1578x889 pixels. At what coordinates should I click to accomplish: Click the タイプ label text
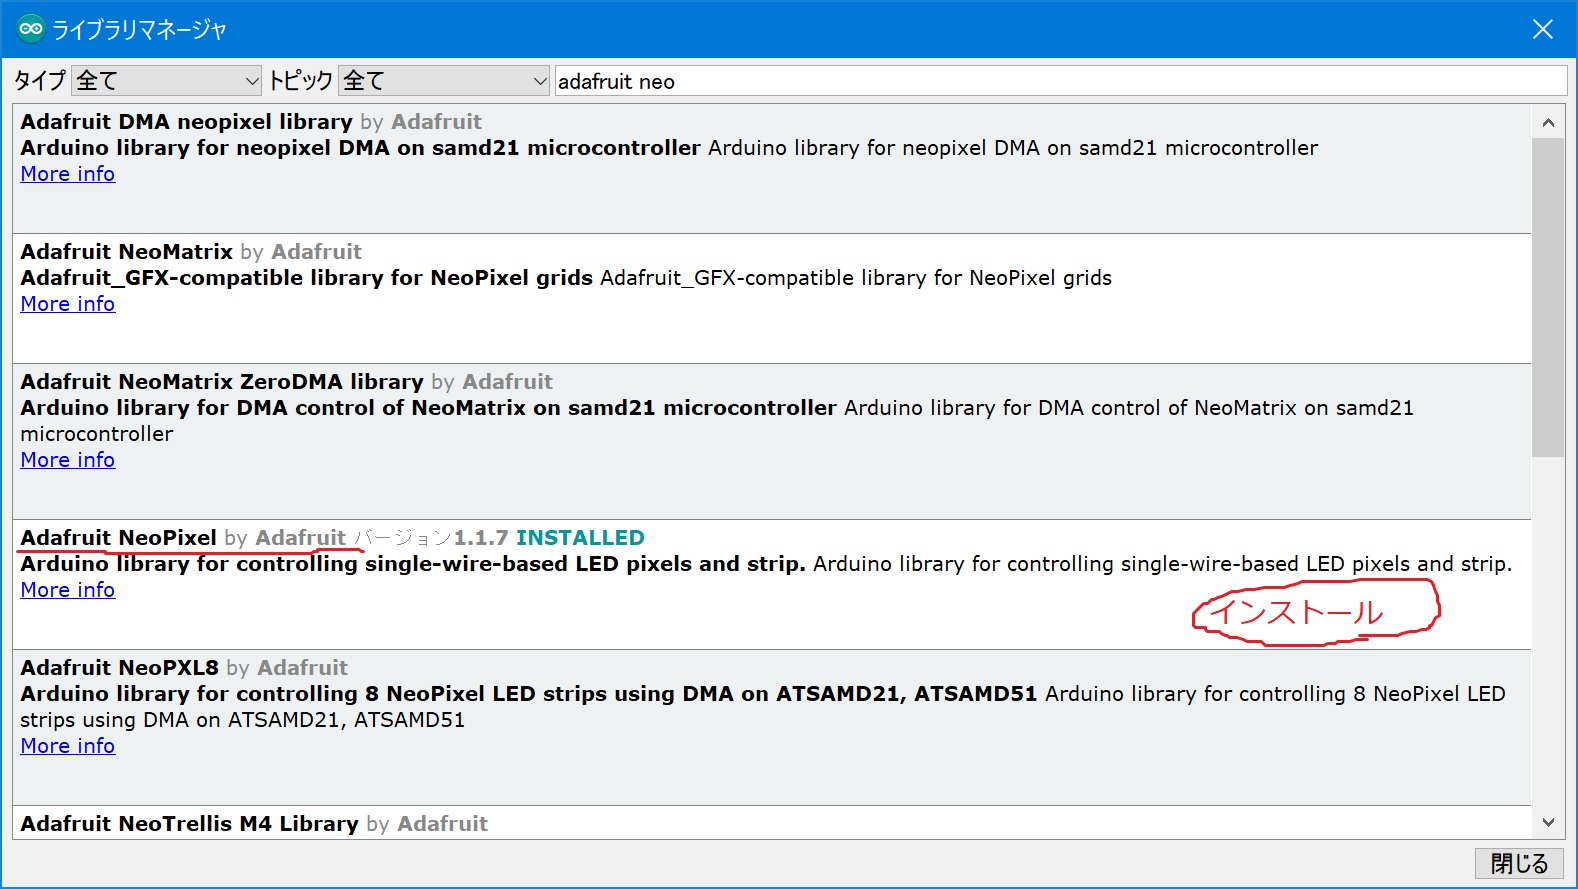coord(40,81)
